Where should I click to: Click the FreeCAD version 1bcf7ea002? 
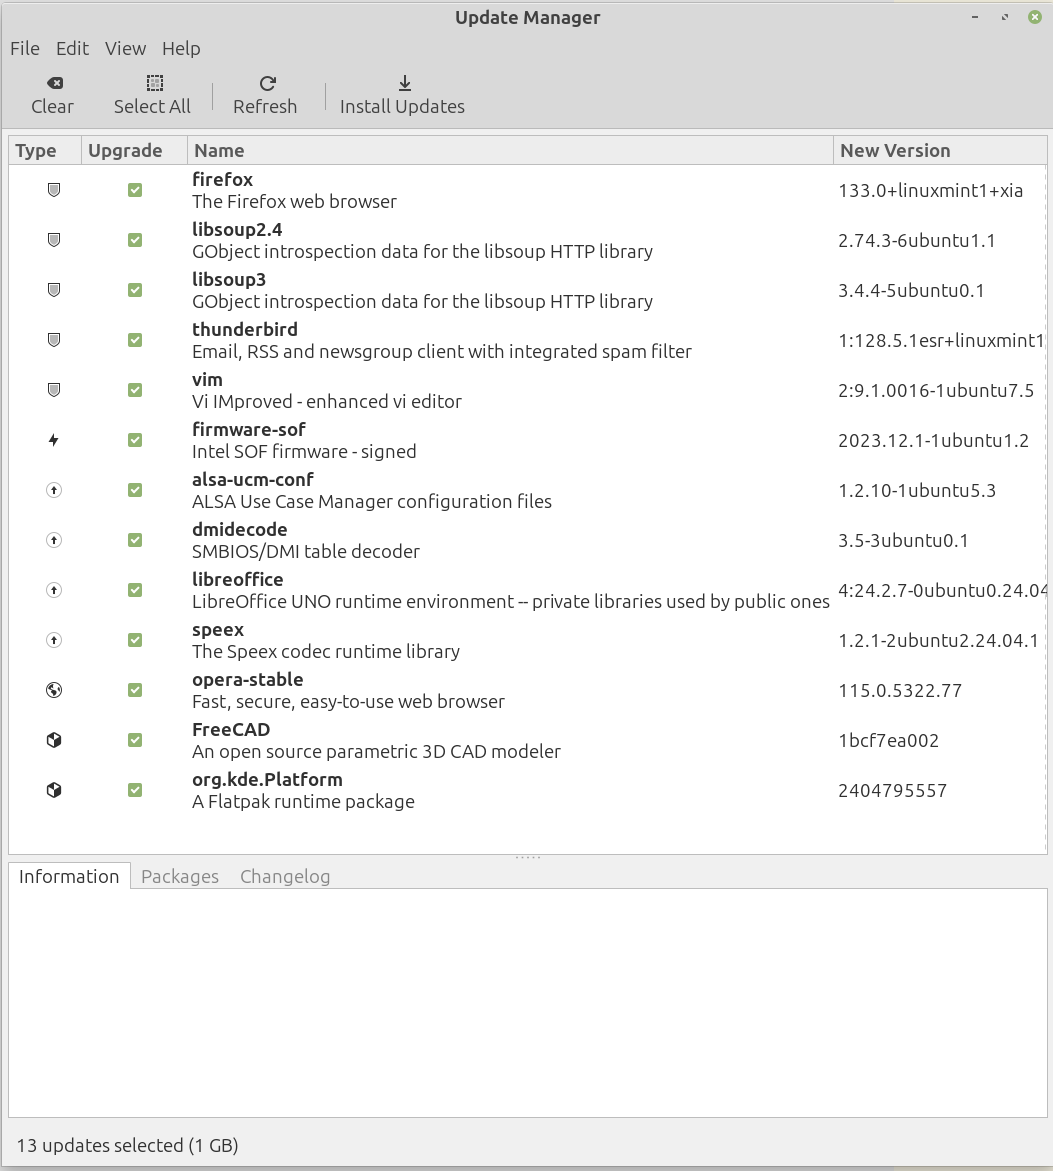[x=889, y=741]
